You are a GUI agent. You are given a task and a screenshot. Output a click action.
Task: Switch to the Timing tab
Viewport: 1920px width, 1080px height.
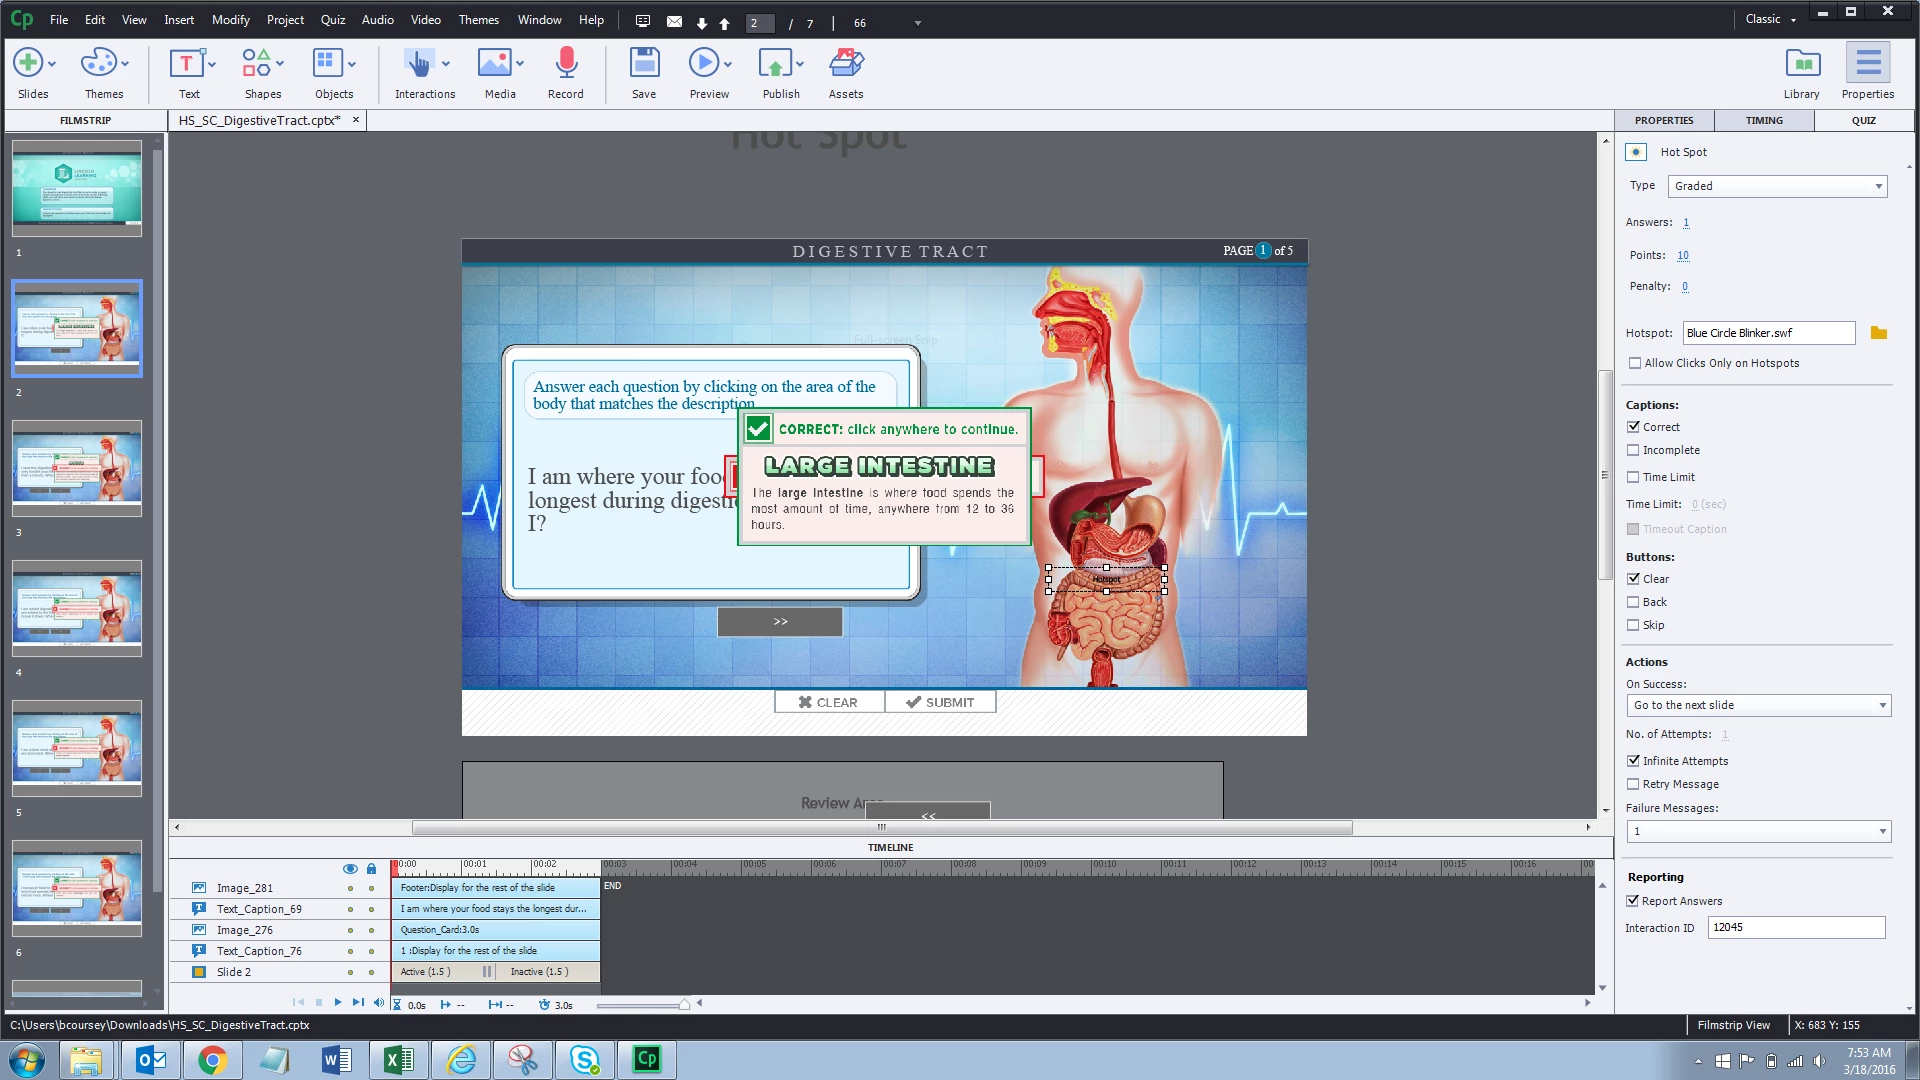coord(1764,120)
